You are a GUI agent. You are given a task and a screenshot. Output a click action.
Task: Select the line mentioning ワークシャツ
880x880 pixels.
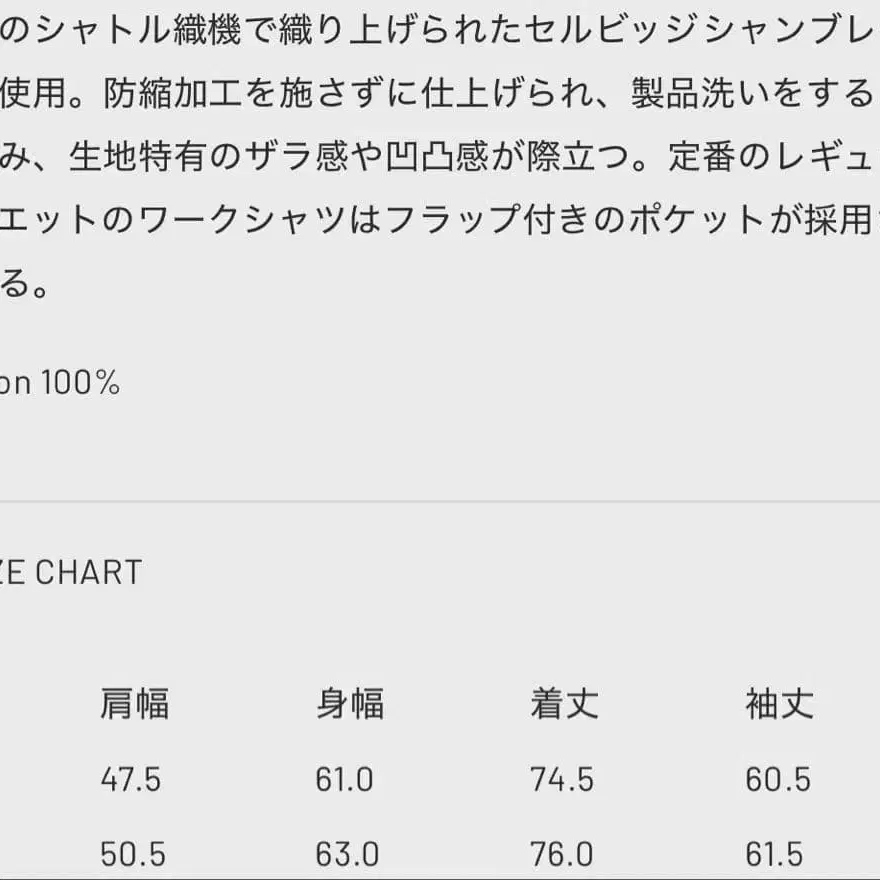pyautogui.click(x=440, y=221)
